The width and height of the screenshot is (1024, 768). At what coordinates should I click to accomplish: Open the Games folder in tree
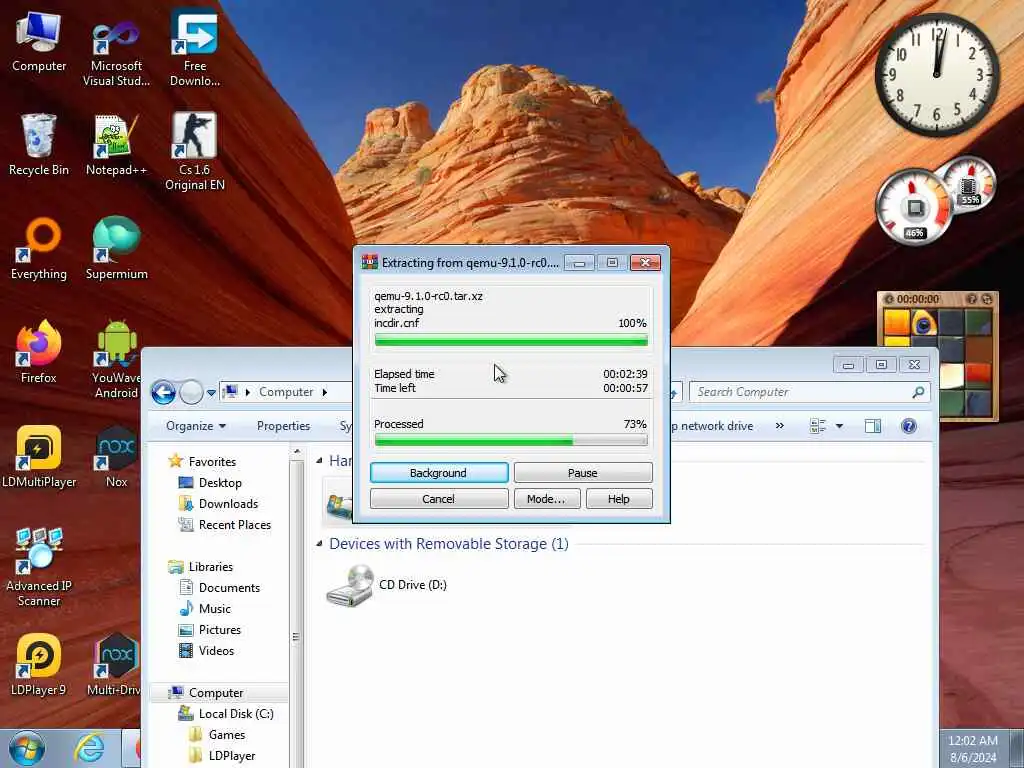point(227,735)
